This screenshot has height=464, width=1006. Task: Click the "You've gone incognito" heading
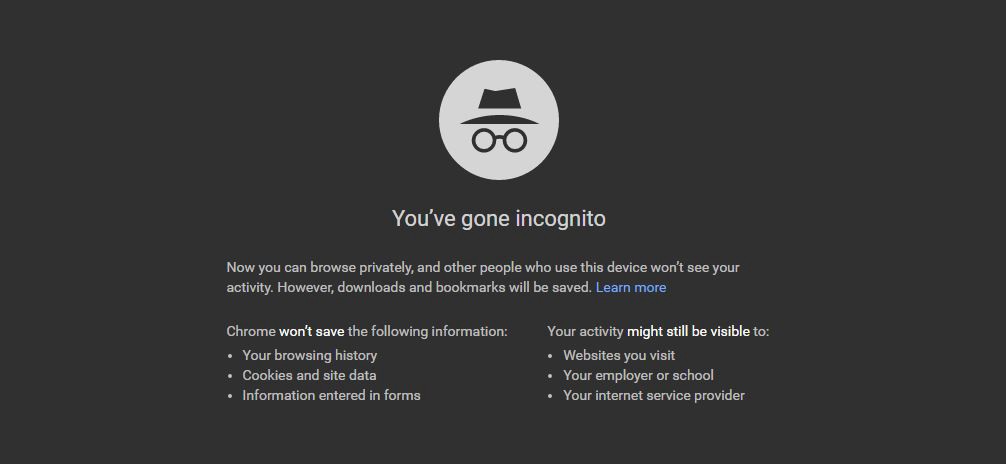point(498,218)
